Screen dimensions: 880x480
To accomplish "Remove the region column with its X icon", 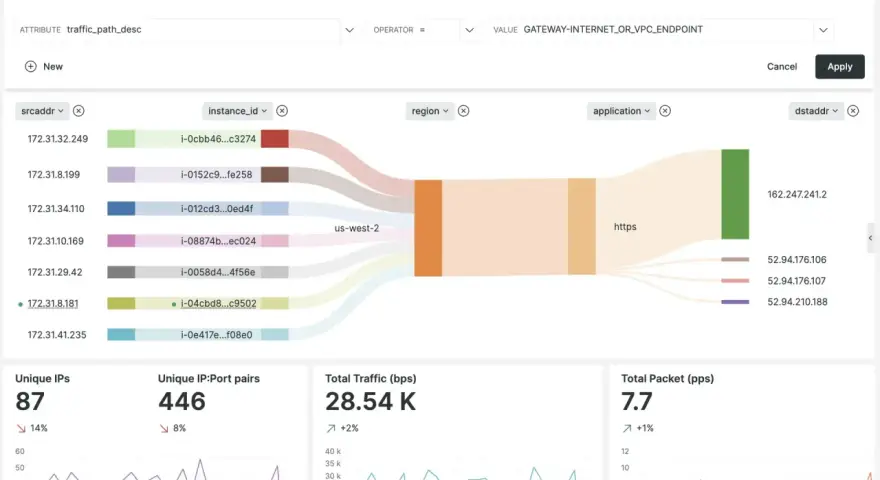I will click(464, 111).
